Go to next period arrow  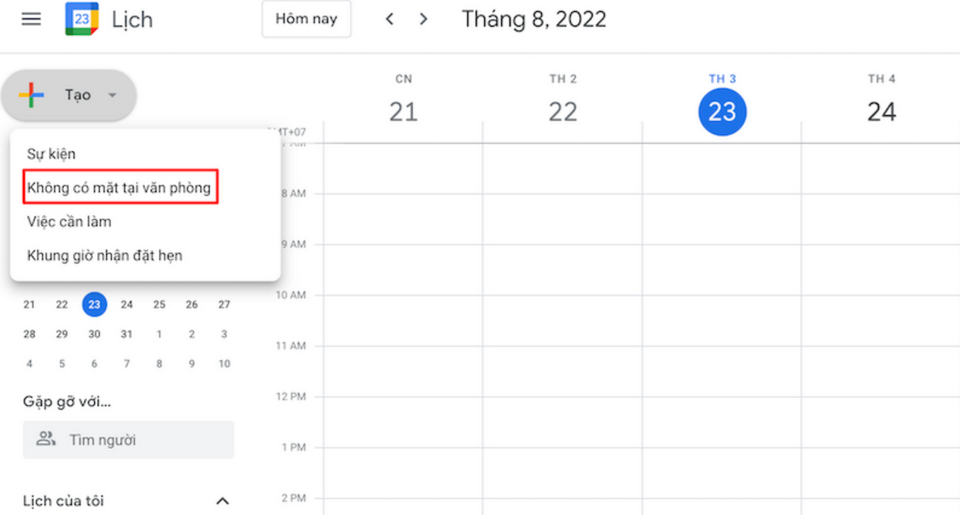coord(424,19)
